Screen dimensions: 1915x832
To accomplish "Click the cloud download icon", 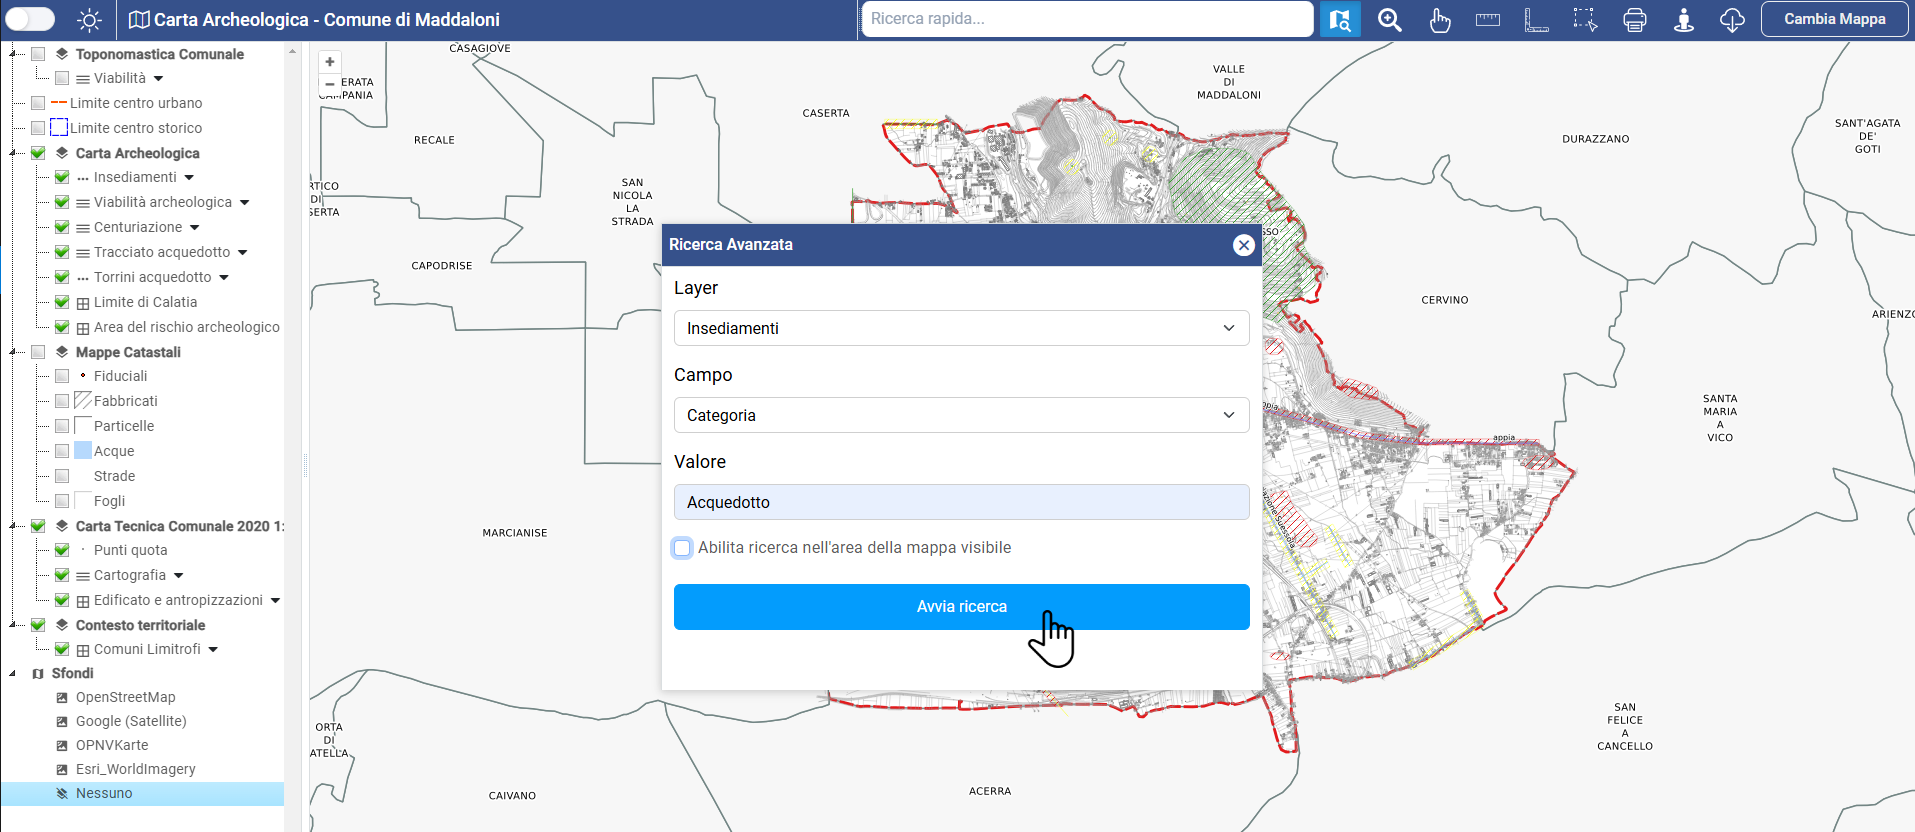I will [x=1732, y=20].
